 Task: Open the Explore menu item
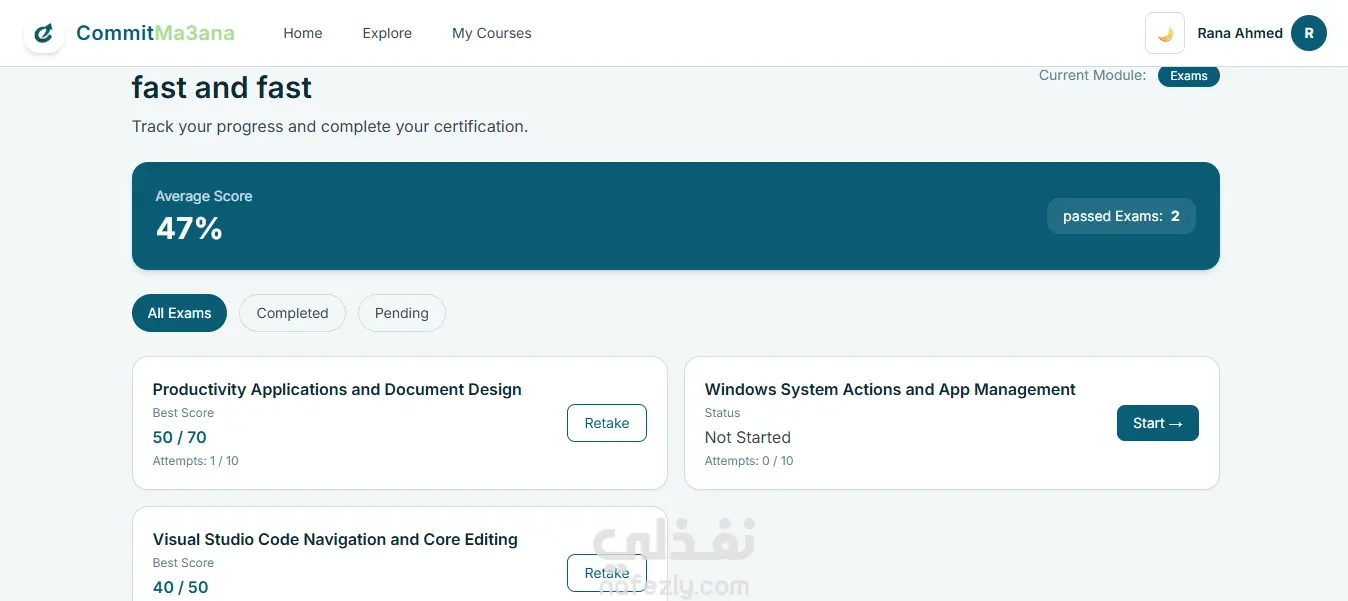[387, 33]
